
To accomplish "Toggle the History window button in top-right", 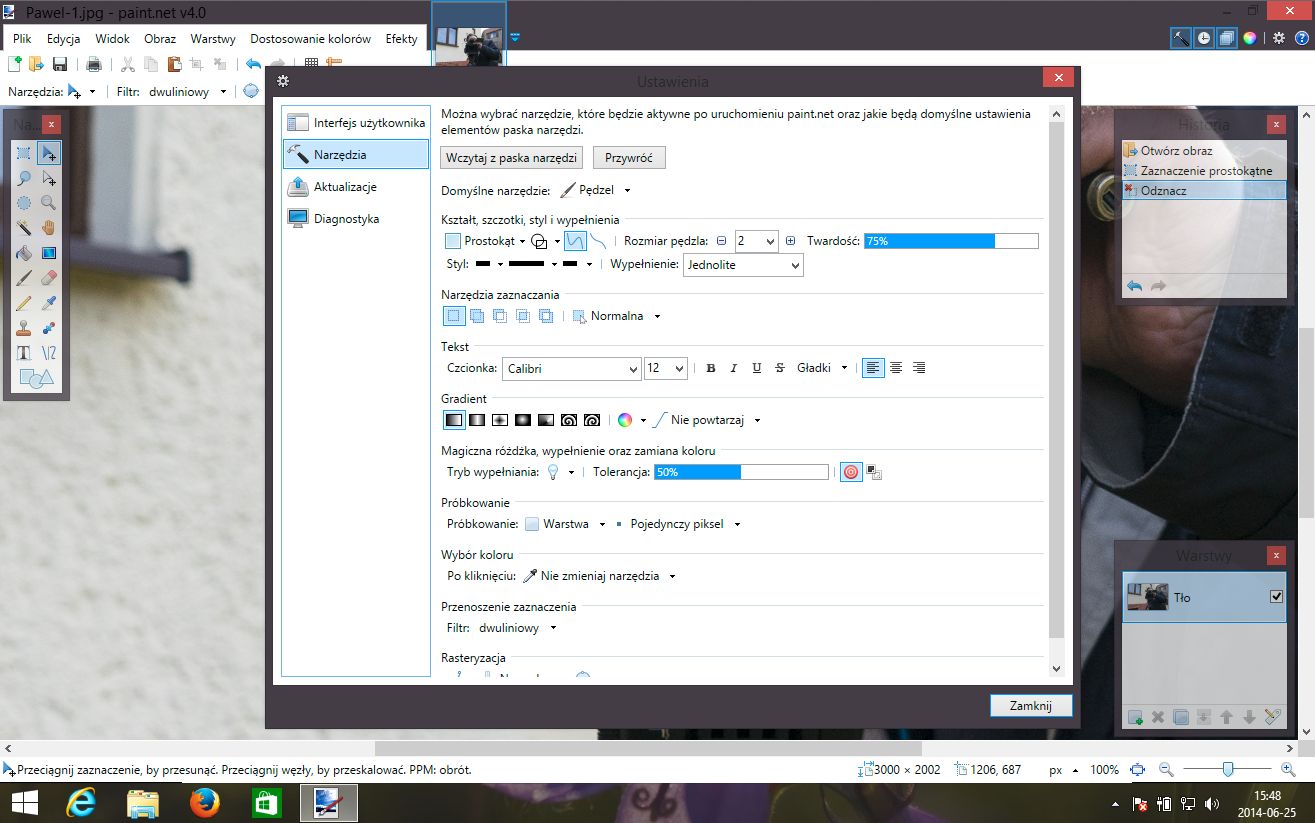I will pos(1204,38).
